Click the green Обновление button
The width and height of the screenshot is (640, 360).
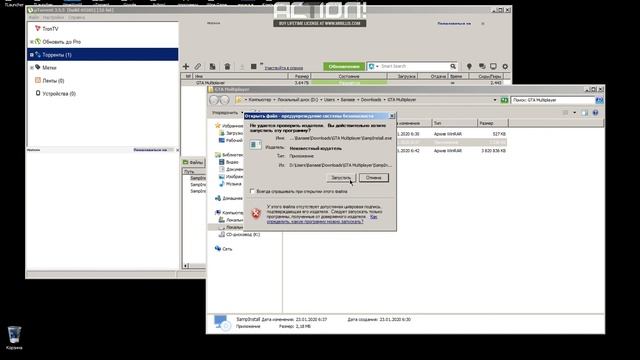pos(344,66)
